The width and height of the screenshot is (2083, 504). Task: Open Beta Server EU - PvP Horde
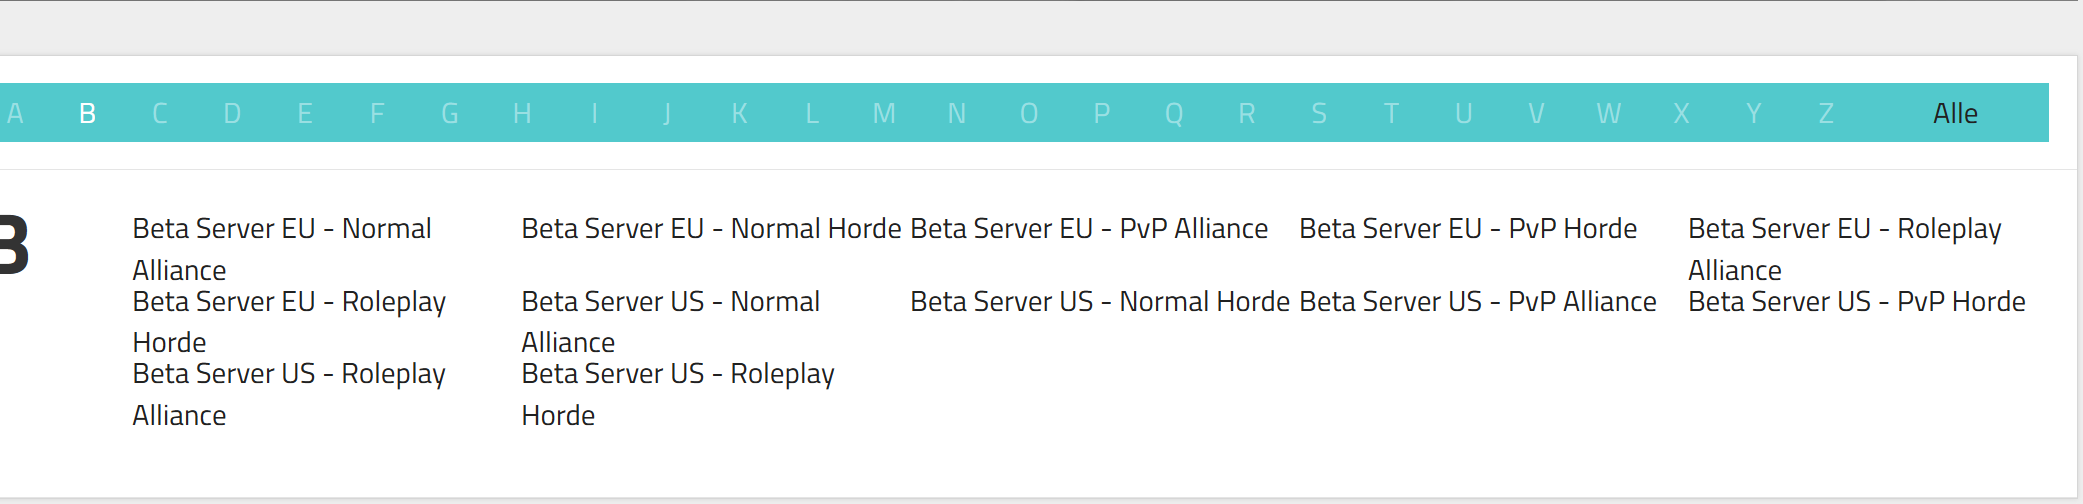point(1468,229)
